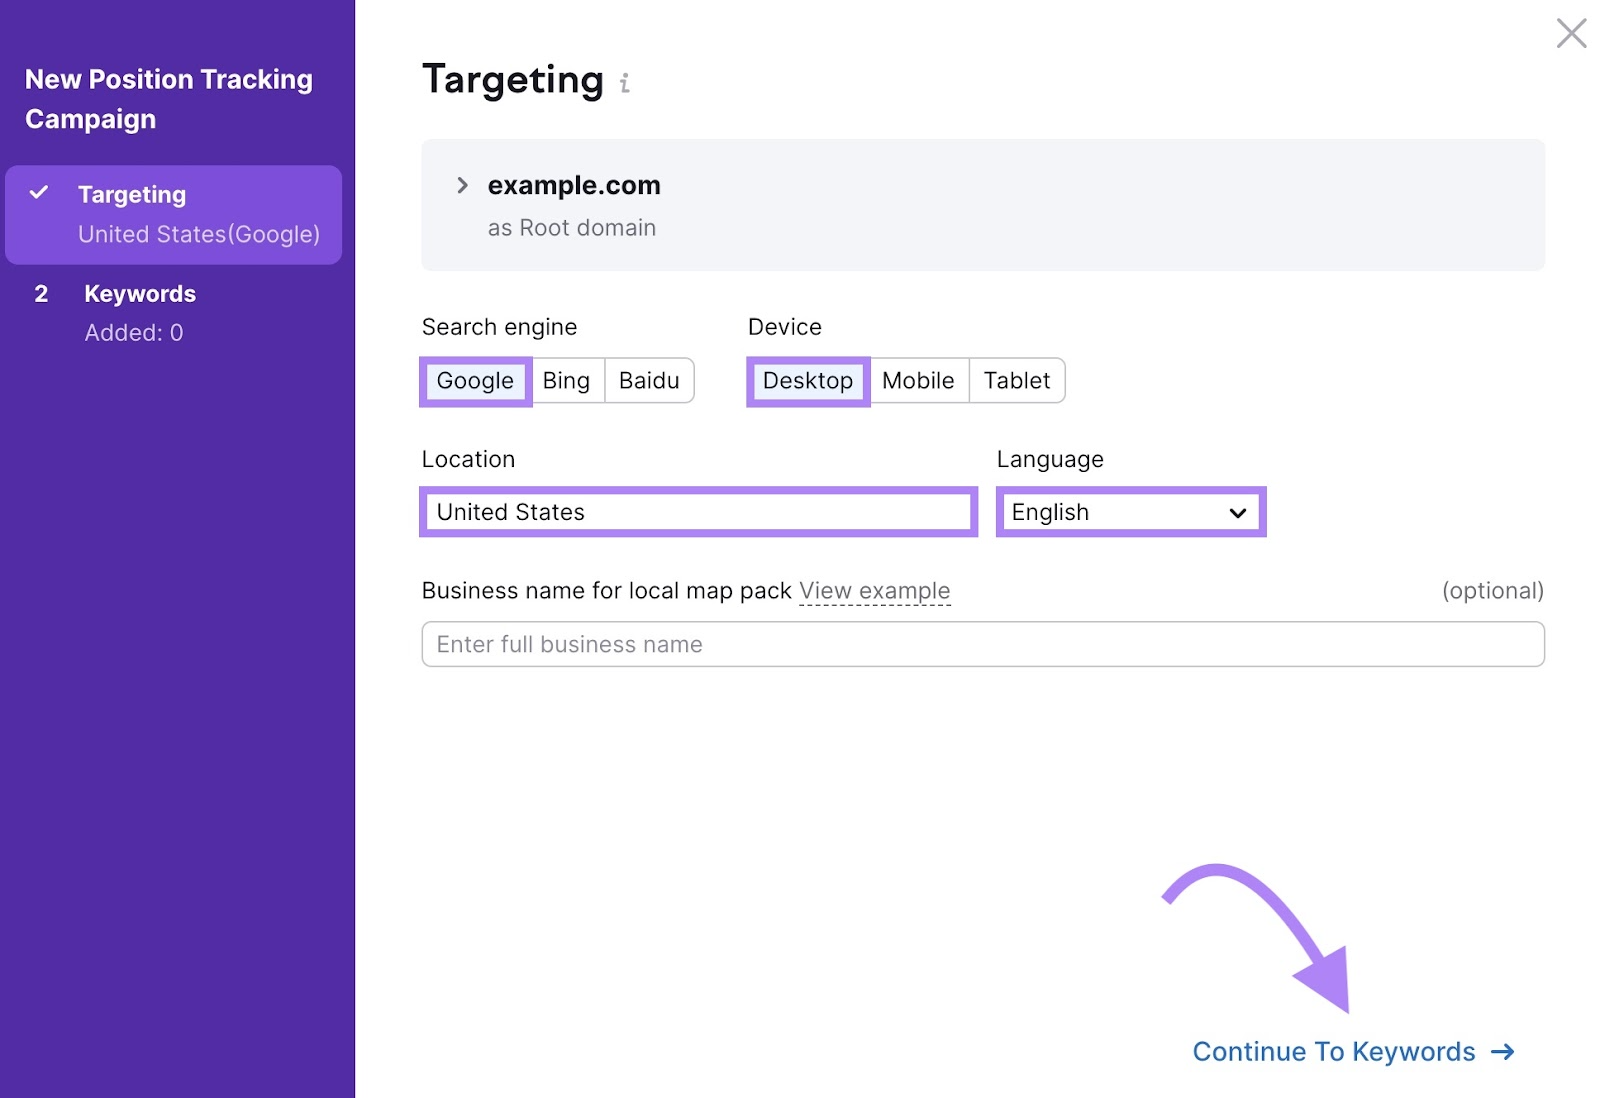This screenshot has width=1600, height=1098.
Task: Select the Targeting step in sidebar
Action: [x=132, y=194]
